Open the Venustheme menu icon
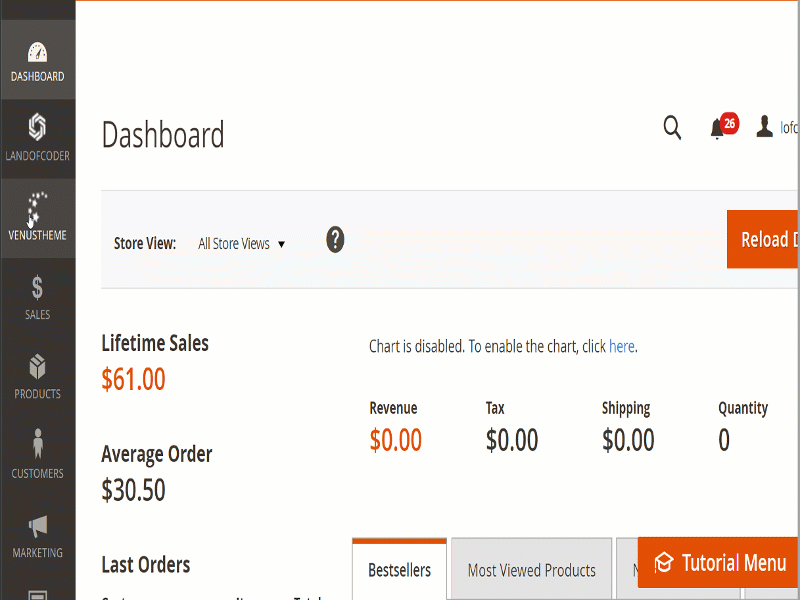Image resolution: width=800 pixels, height=600 pixels. click(37, 208)
